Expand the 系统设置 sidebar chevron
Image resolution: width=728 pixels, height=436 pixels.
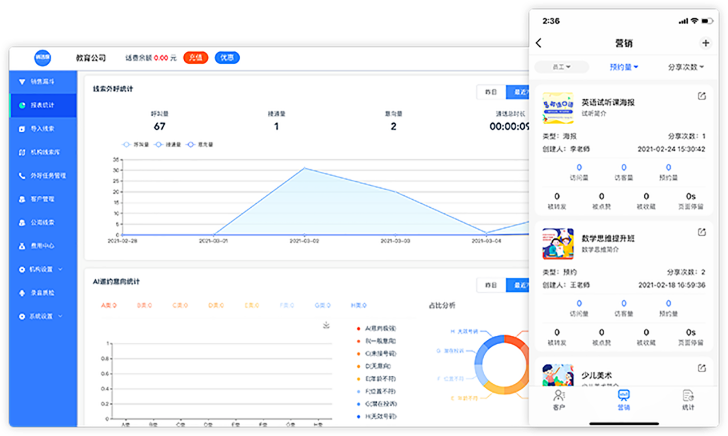[60, 316]
